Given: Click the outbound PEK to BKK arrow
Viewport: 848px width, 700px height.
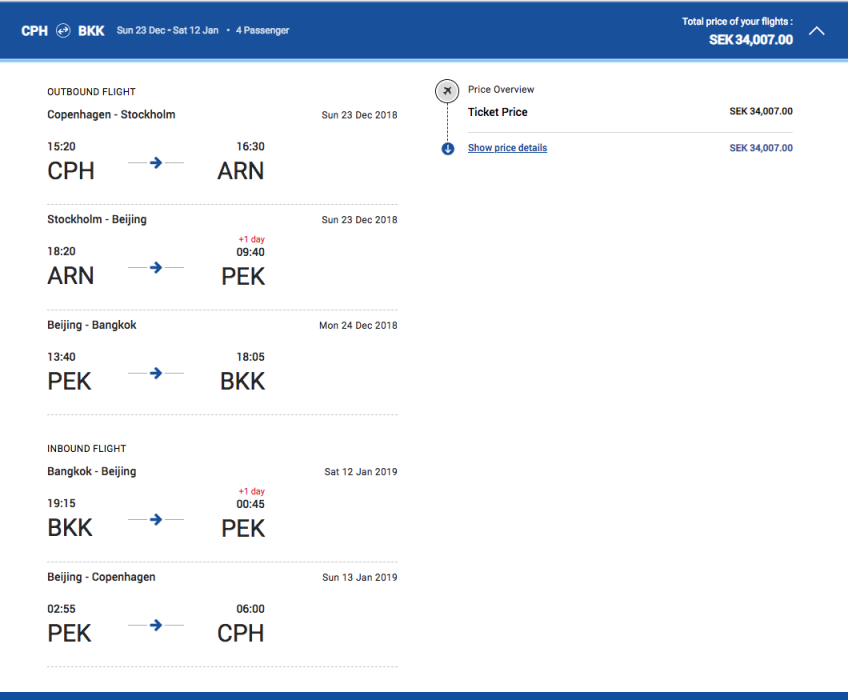Looking at the screenshot, I should click(x=156, y=373).
